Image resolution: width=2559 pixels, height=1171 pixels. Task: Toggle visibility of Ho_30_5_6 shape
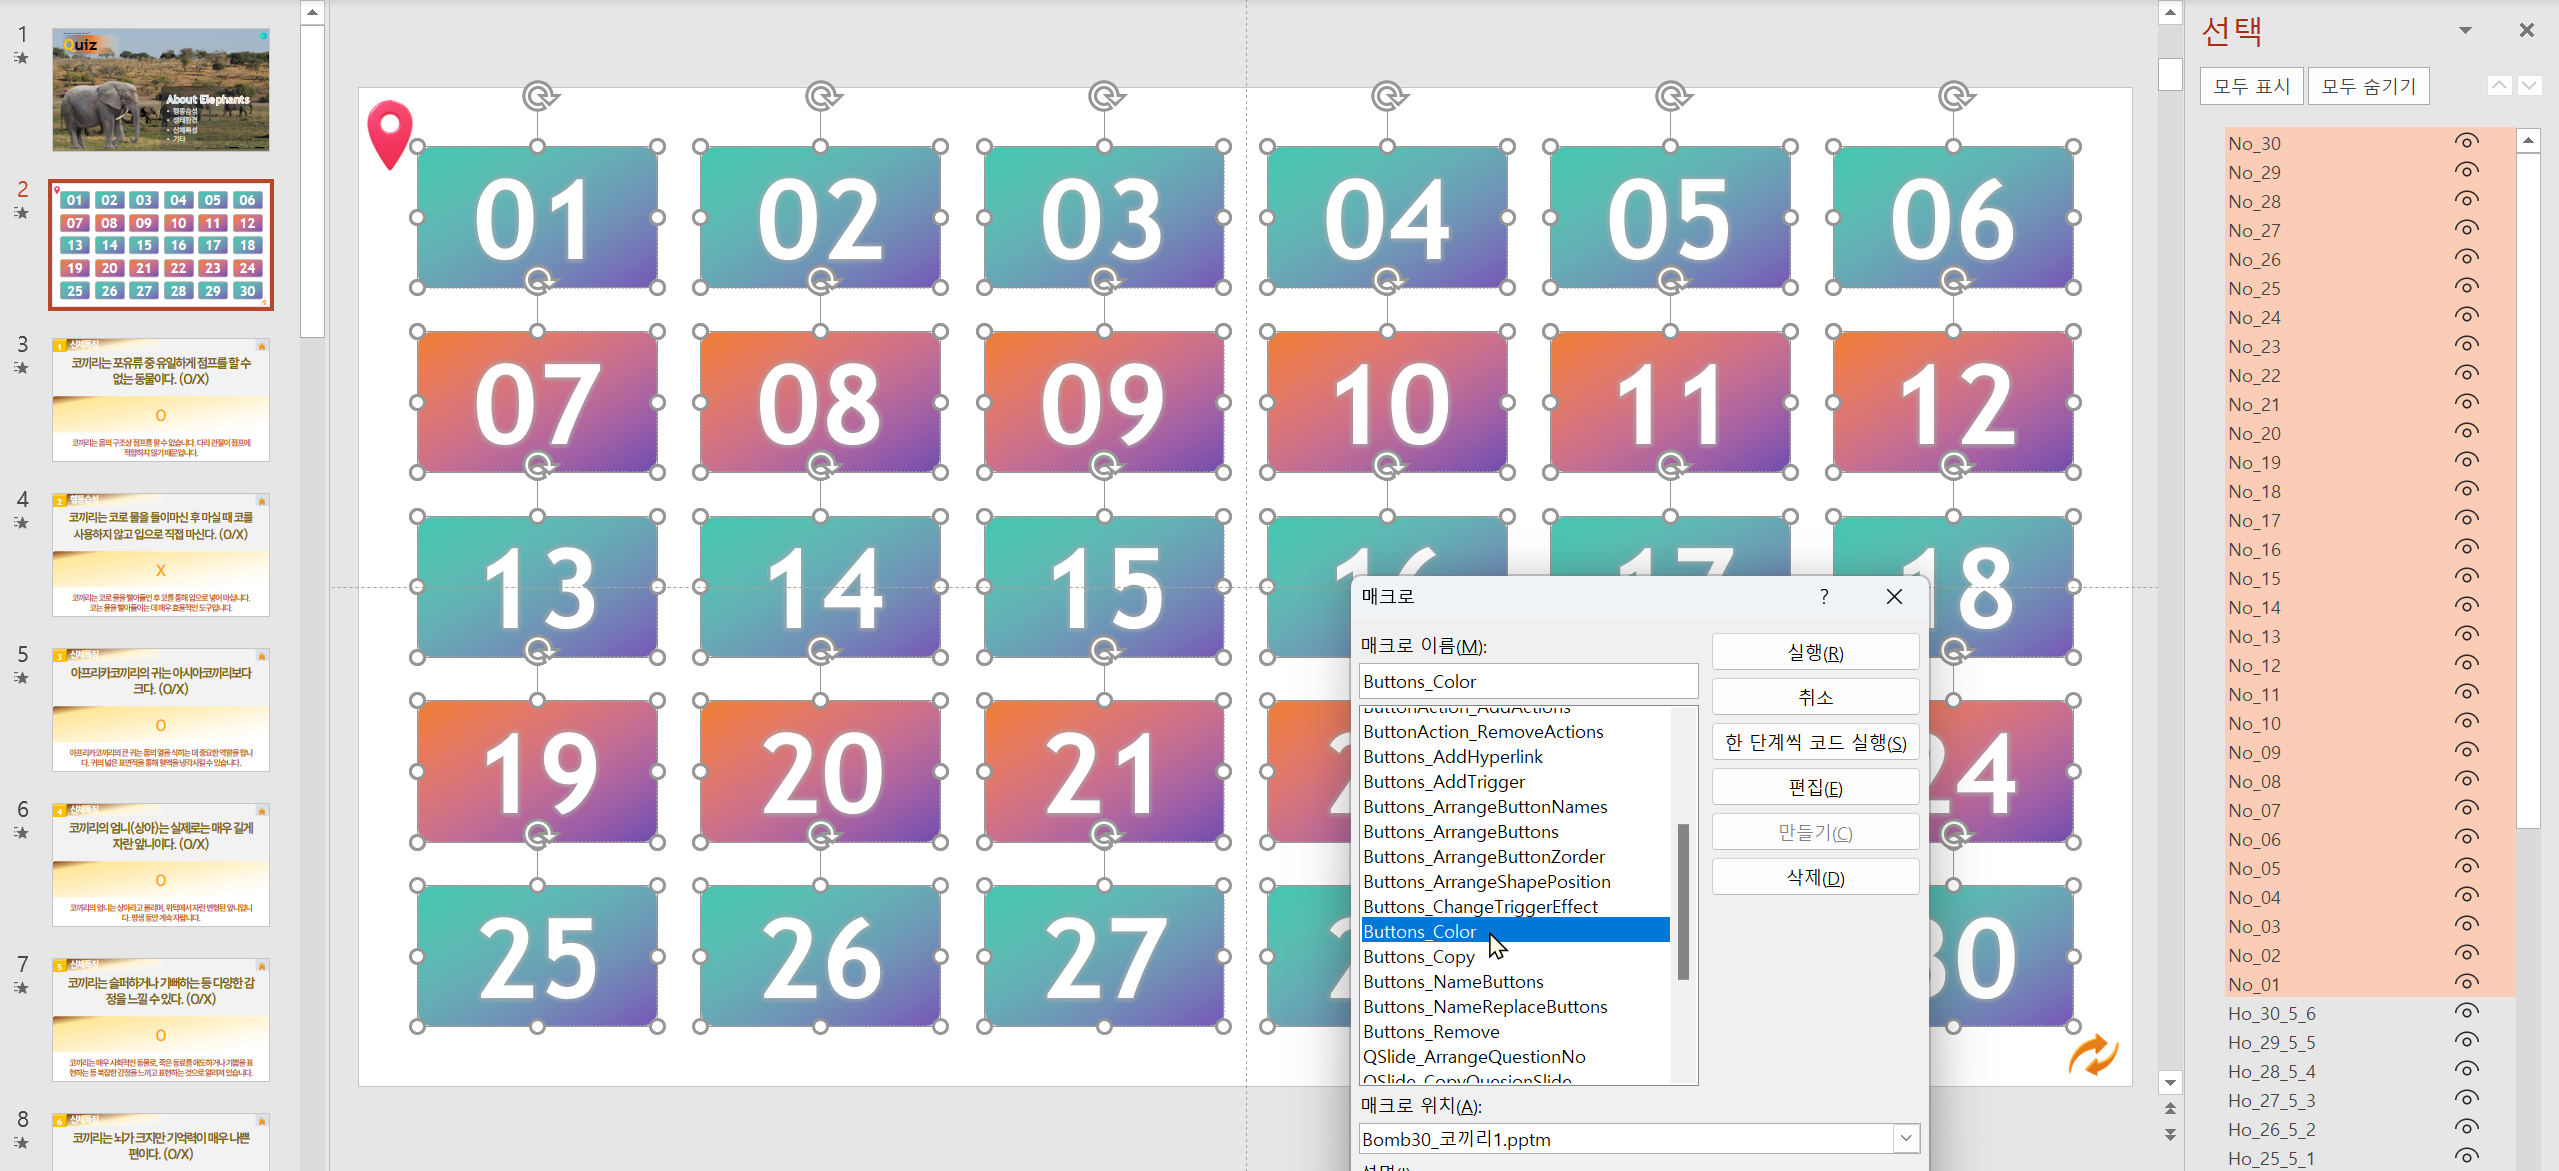coord(2466,1012)
